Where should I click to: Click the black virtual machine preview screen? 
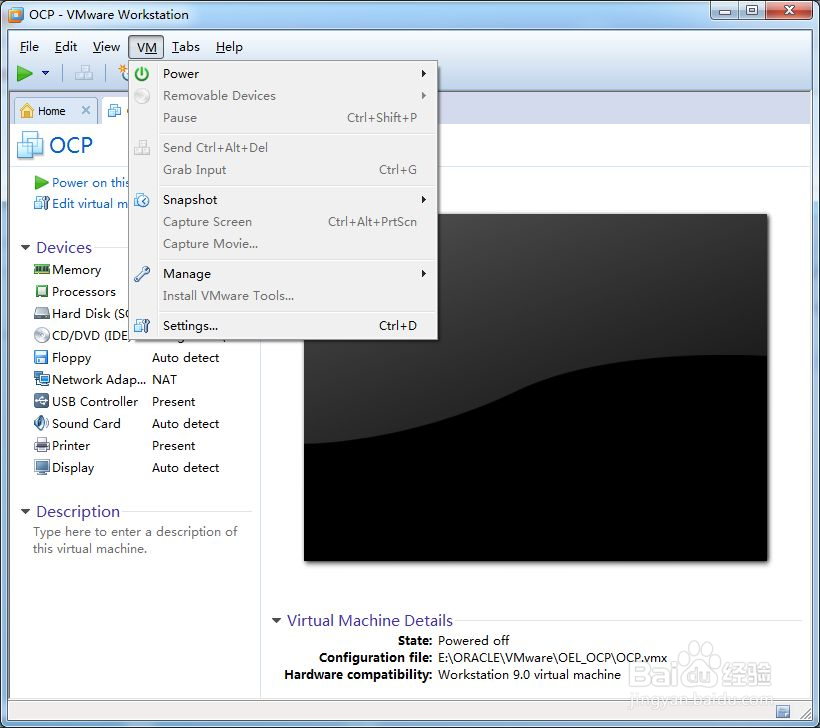pyautogui.click(x=536, y=388)
